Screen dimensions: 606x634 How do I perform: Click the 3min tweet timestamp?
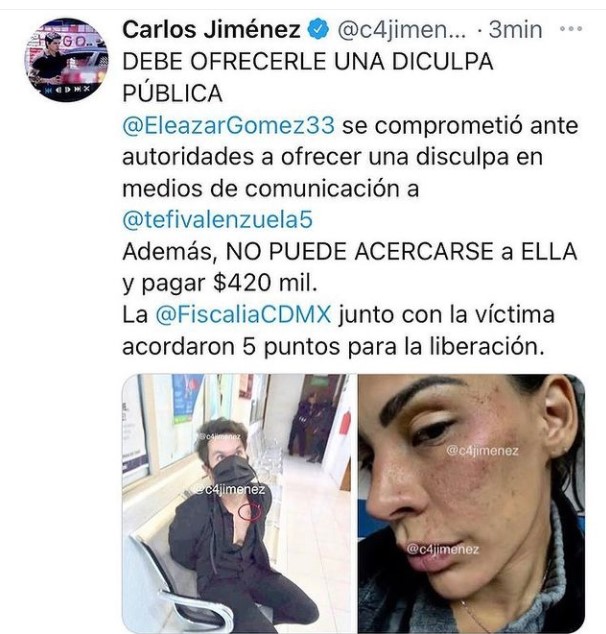tap(515, 30)
